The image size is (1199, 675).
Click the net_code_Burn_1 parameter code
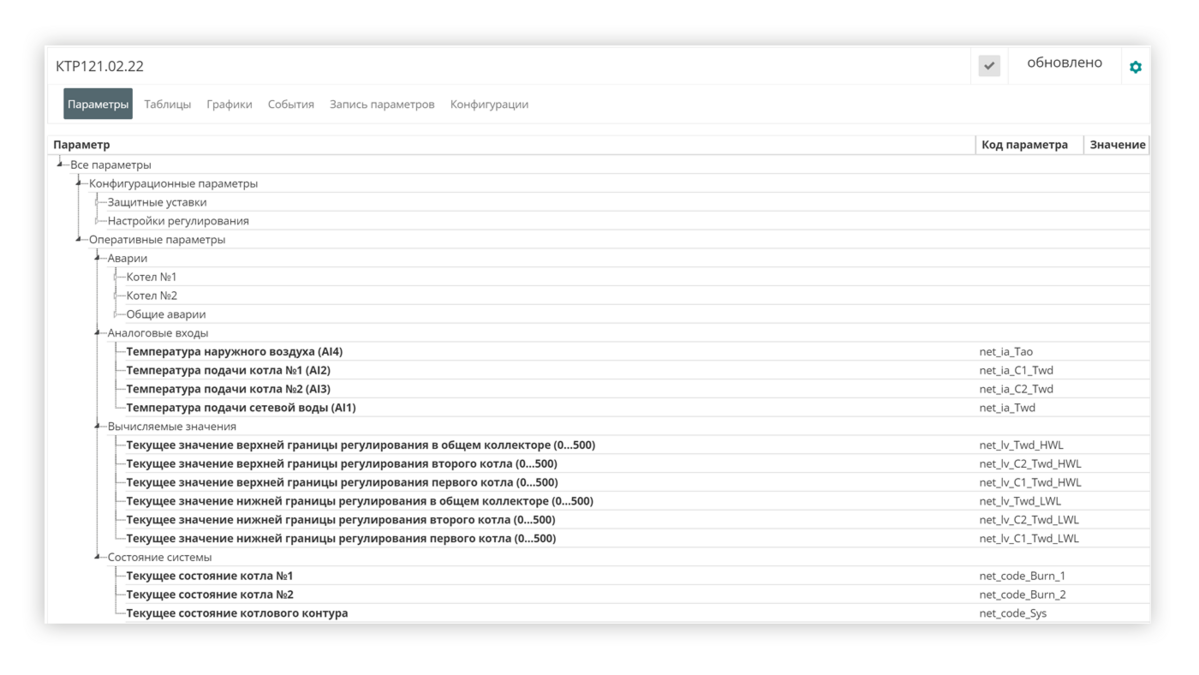pyautogui.click(x=1022, y=576)
